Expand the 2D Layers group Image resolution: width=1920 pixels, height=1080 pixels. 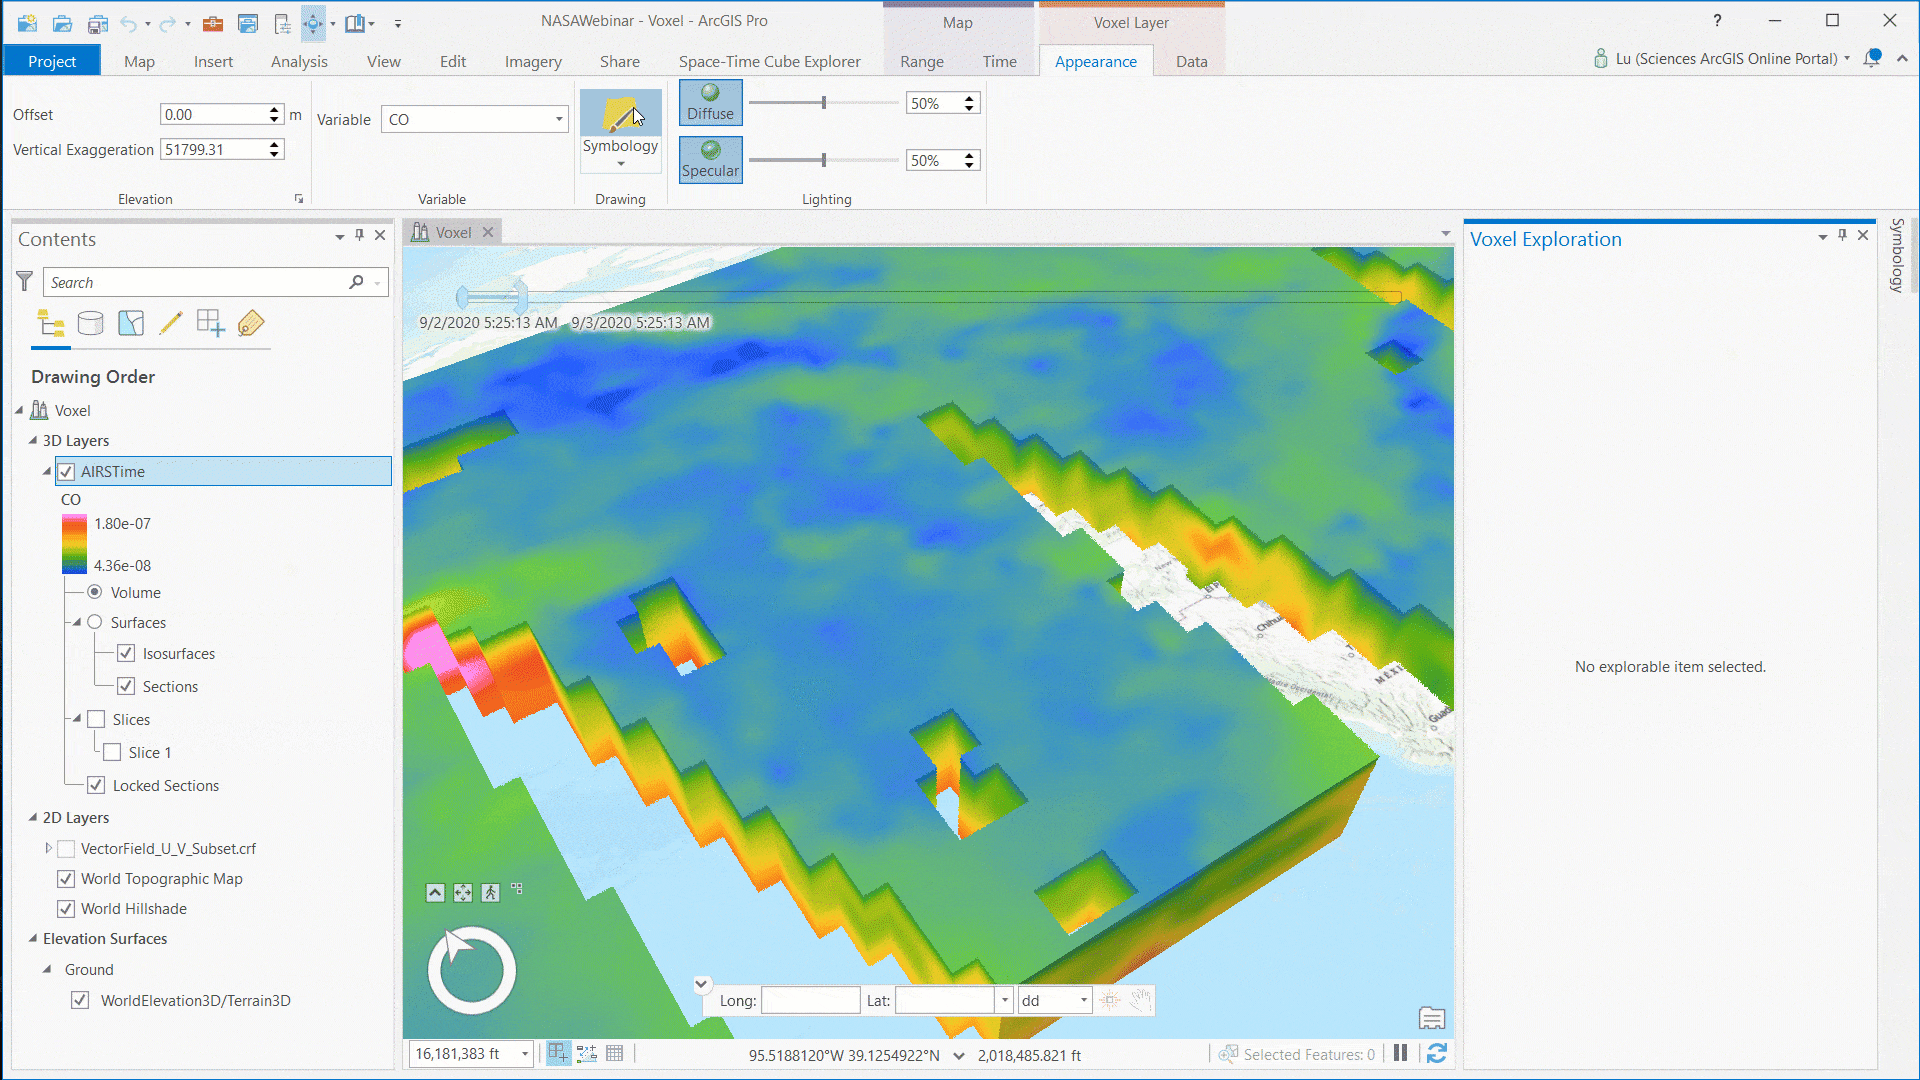click(x=32, y=818)
